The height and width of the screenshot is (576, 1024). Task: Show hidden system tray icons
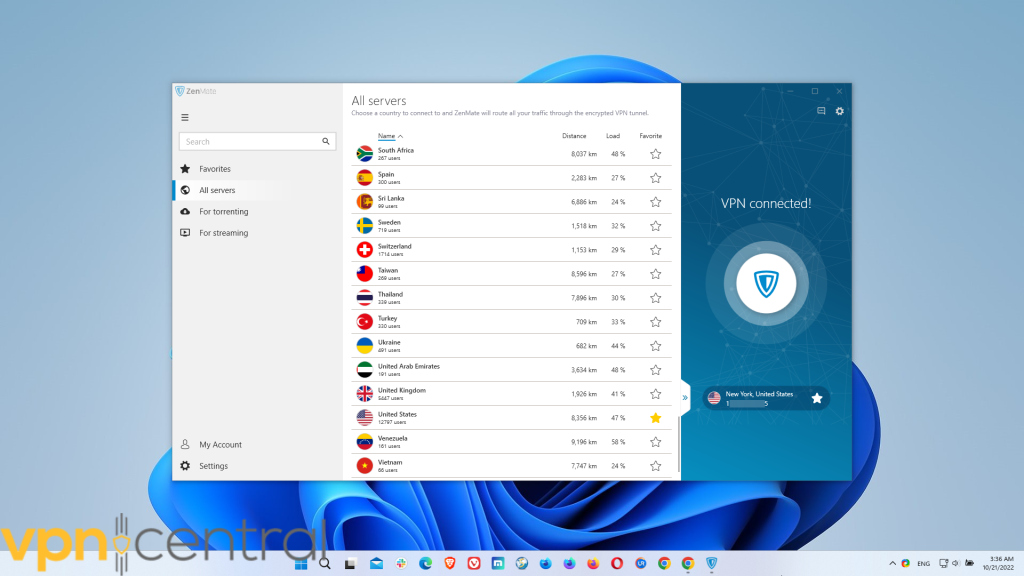pyautogui.click(x=892, y=564)
